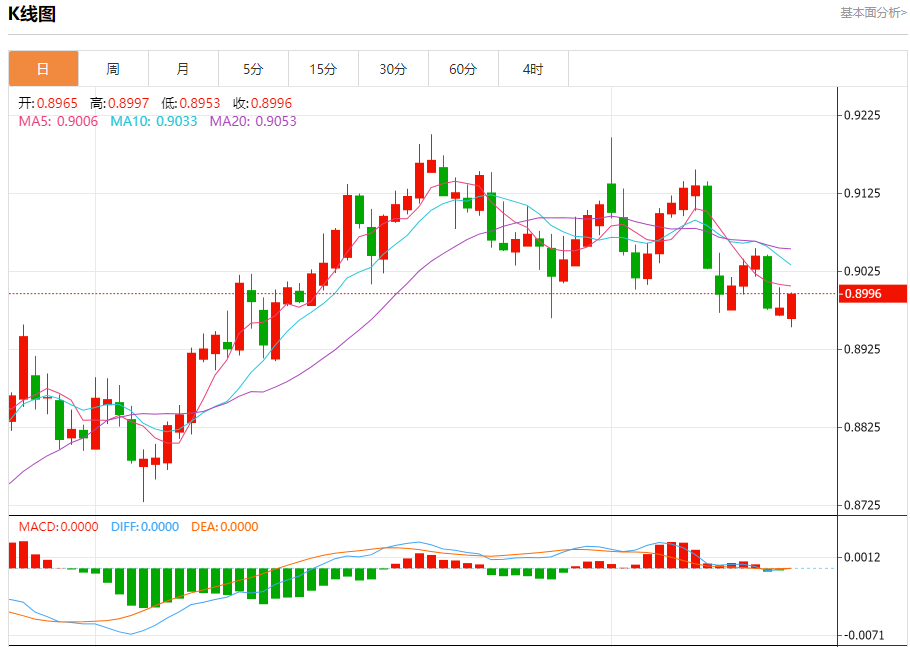Image resolution: width=910 pixels, height=647 pixels.
Task: Open the 4时 interval tab
Action: [533, 69]
